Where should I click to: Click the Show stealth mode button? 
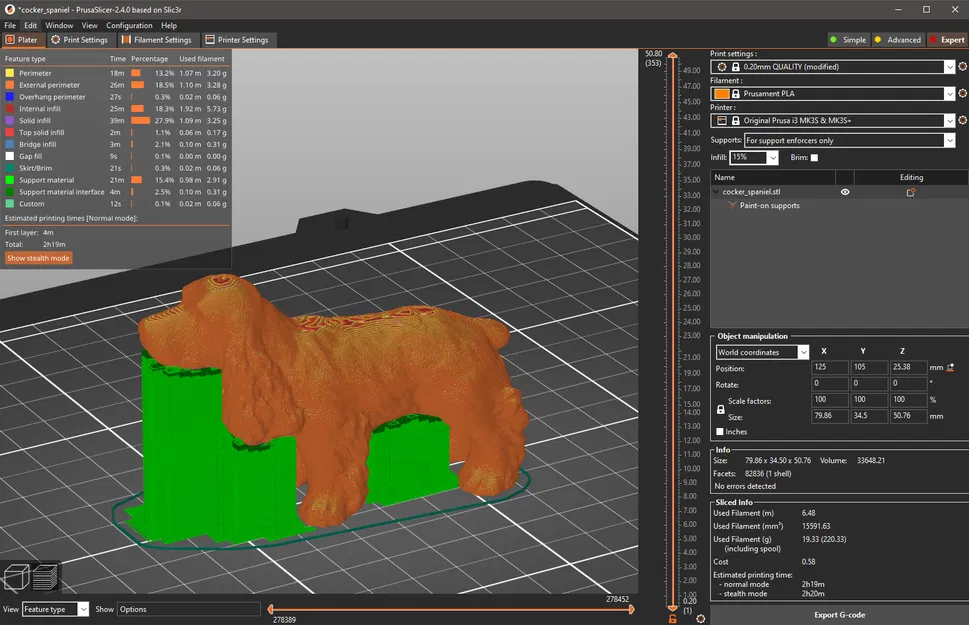[39, 258]
